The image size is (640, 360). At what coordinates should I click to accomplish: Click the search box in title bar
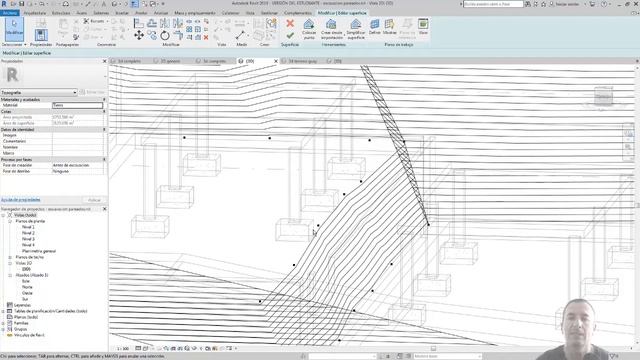(x=493, y=4)
